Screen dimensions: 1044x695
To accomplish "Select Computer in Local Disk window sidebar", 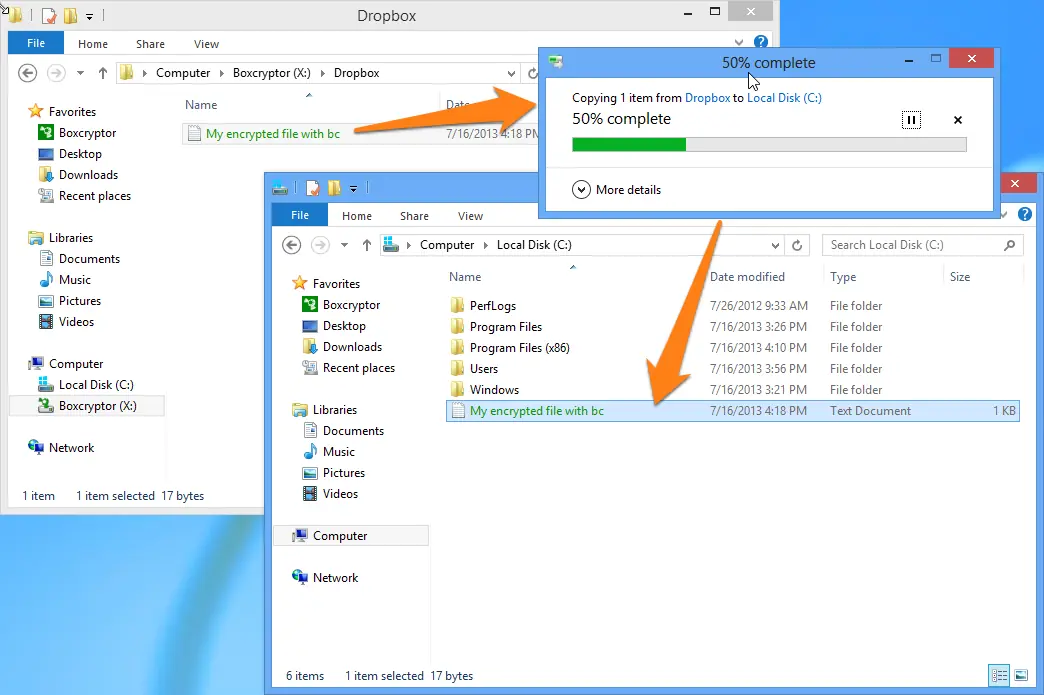I will click(x=351, y=536).
